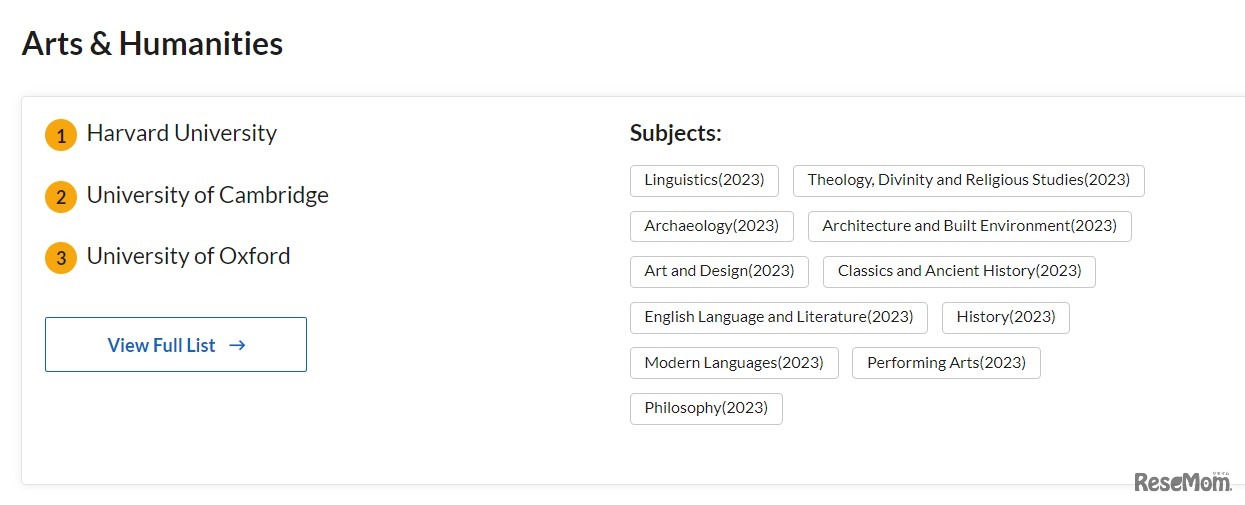Click the ReseMom watermark logo
Viewport: 1245px width, 505px height.
click(x=1183, y=482)
